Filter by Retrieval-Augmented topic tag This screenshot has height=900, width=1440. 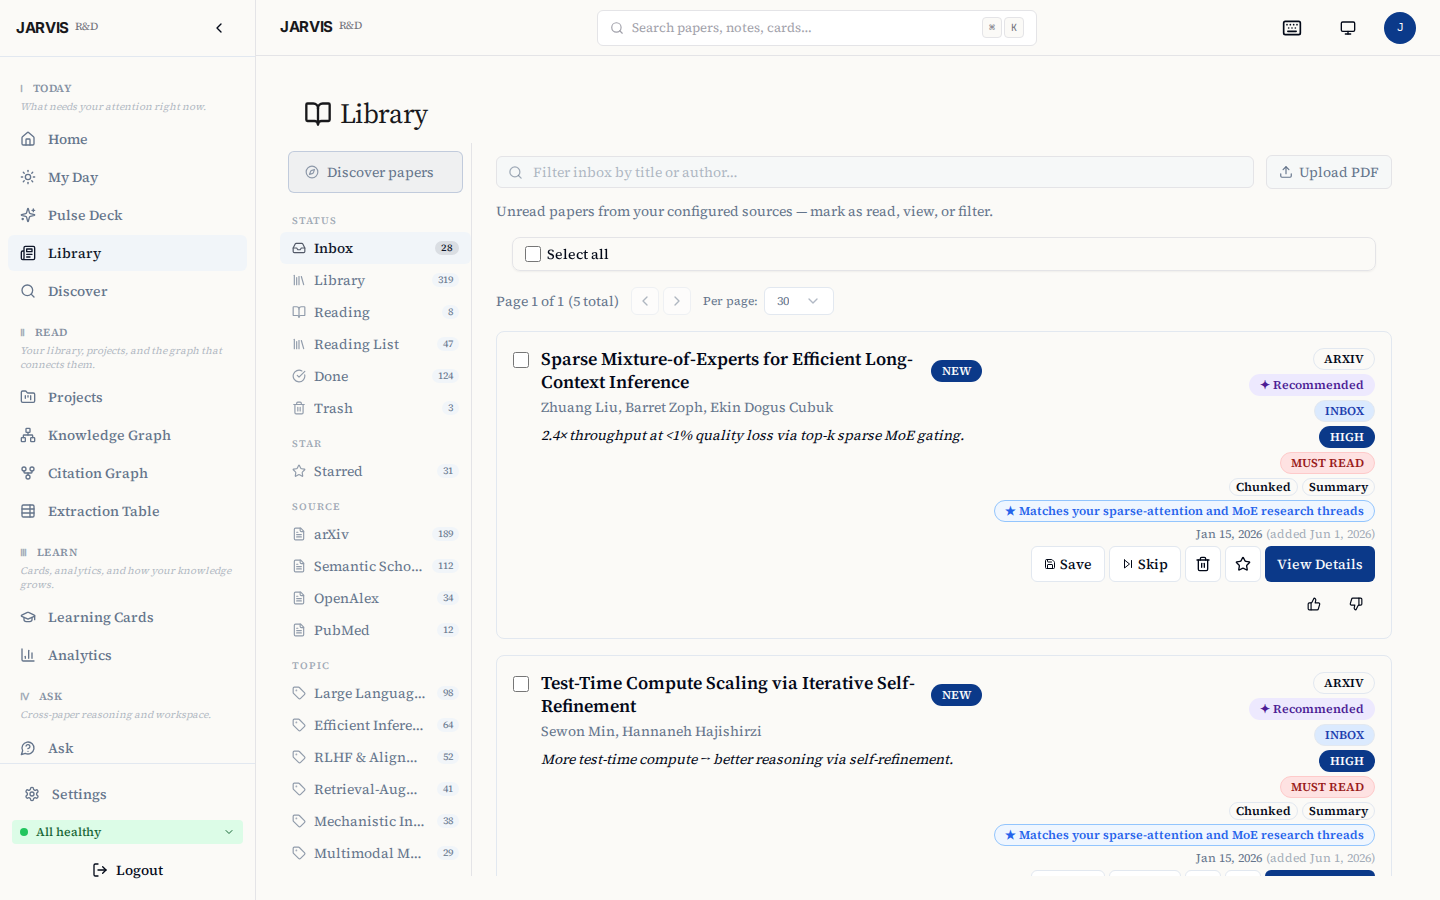click(375, 789)
